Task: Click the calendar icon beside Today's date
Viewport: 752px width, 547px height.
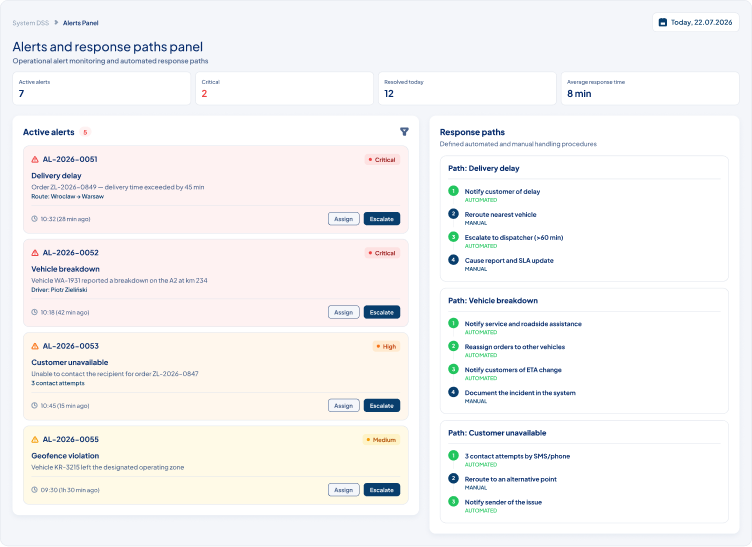Action: tap(663, 23)
